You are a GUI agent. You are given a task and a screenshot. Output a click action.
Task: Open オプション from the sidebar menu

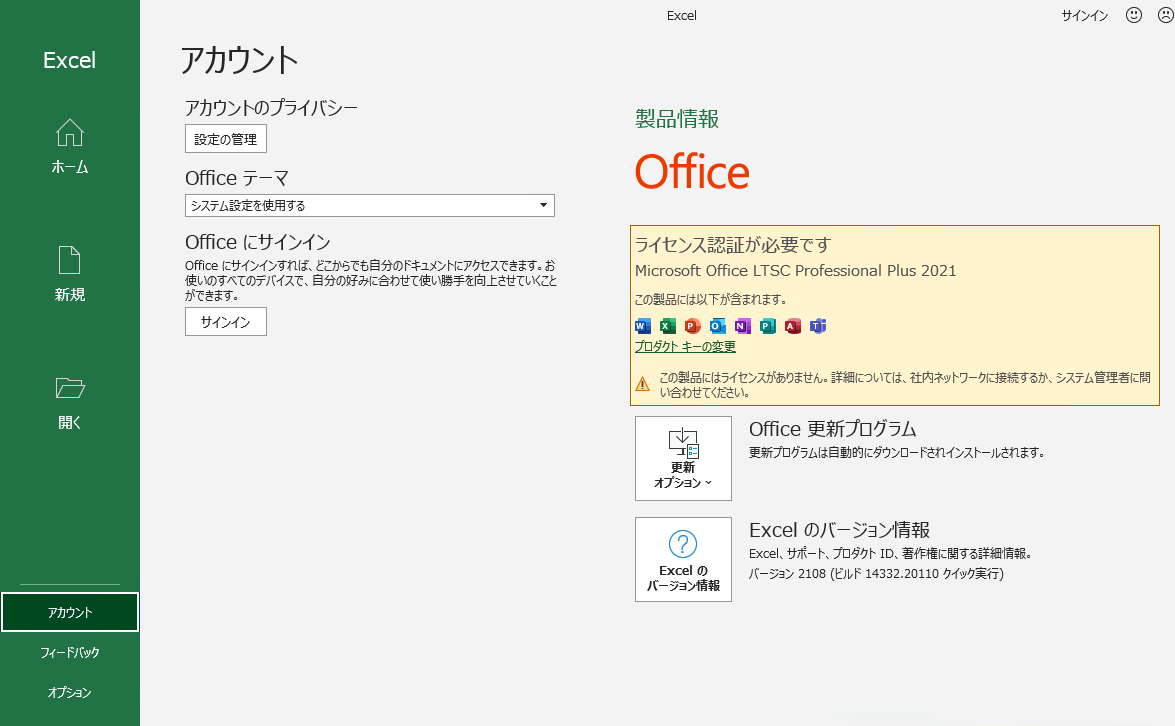coord(69,691)
